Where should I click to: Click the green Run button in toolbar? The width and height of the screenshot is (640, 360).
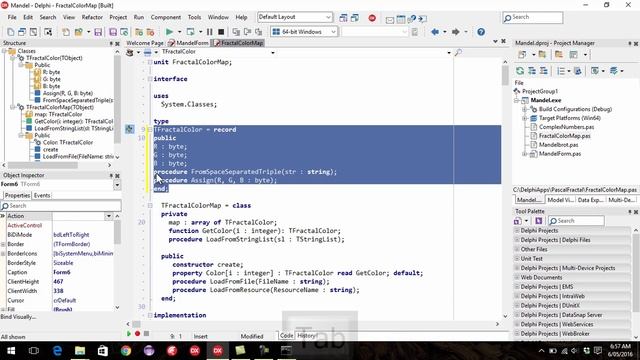pos(169,32)
